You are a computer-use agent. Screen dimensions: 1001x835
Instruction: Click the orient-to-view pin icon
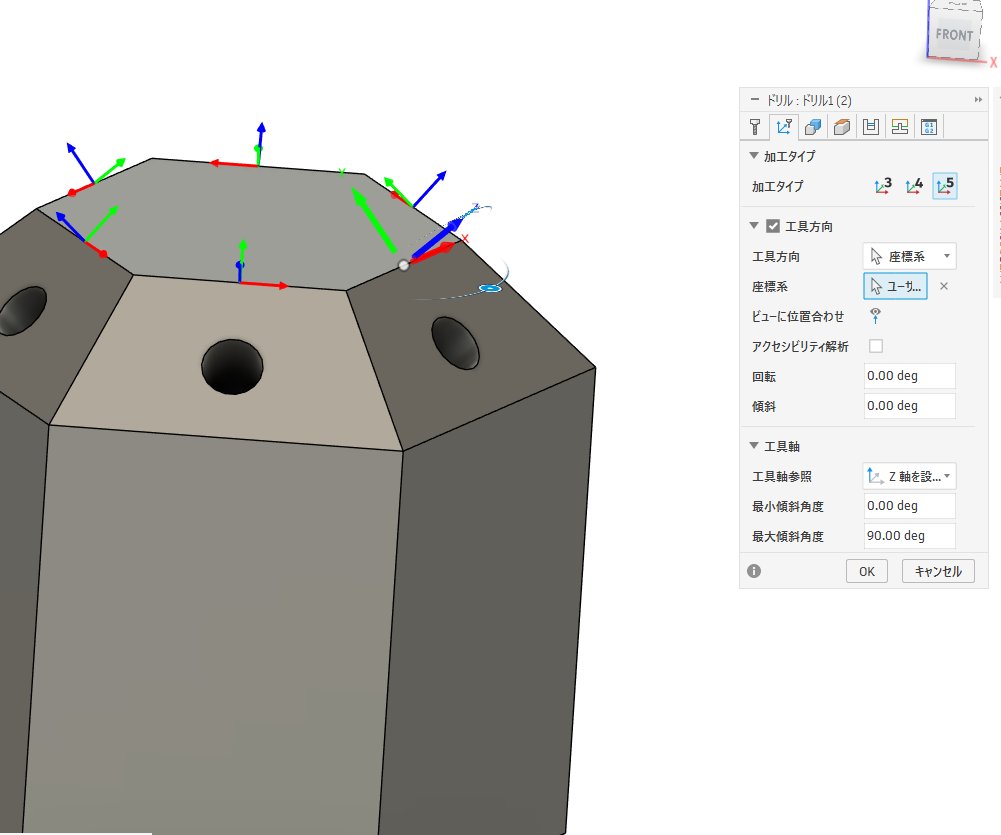[874, 314]
